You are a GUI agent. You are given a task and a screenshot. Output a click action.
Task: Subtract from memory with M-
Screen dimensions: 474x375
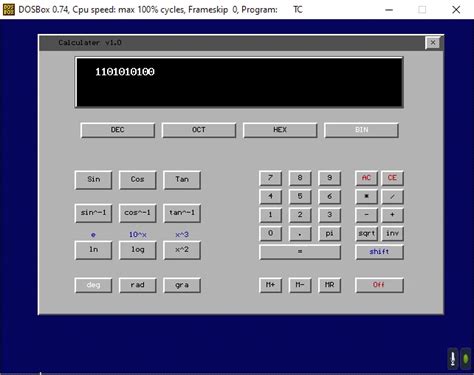tap(300, 285)
